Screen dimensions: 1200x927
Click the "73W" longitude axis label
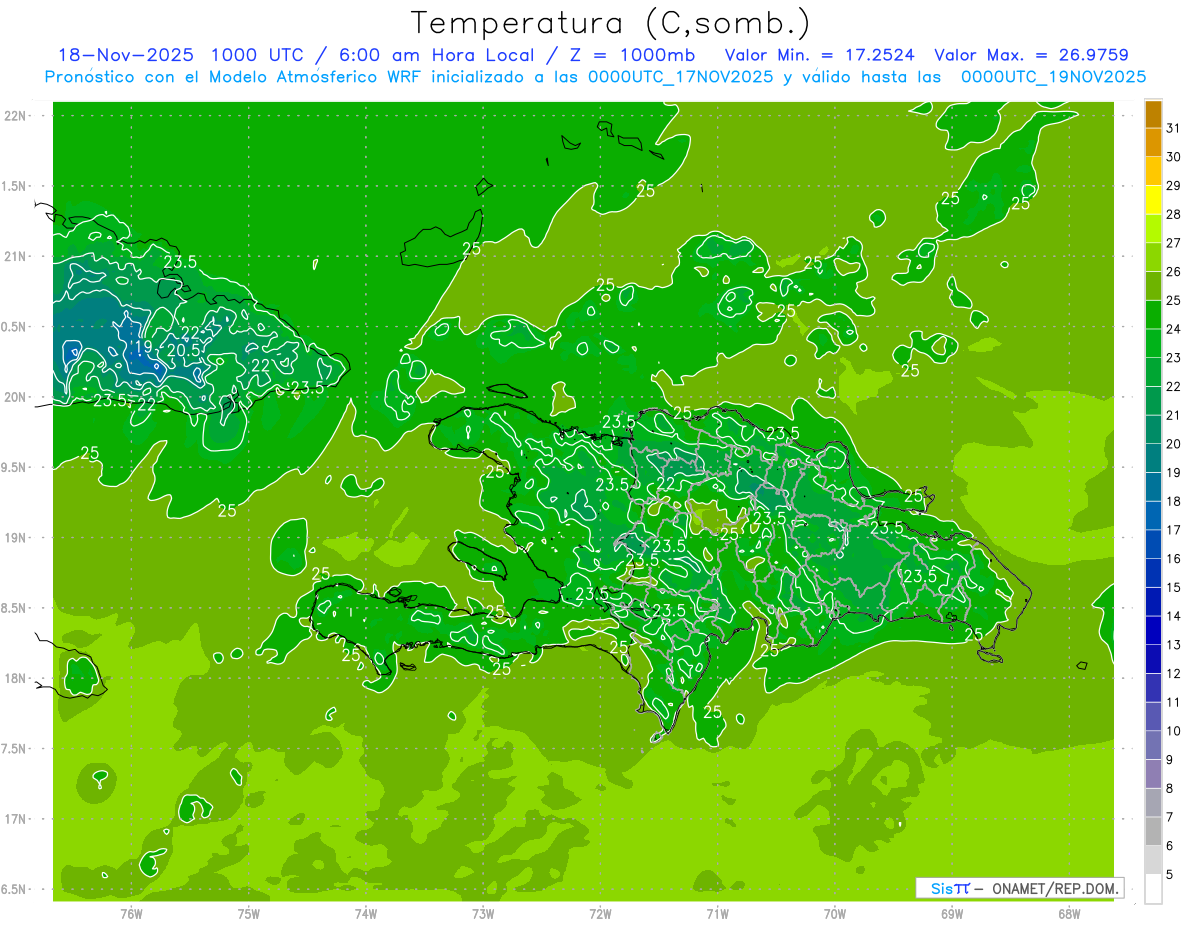[x=483, y=914]
